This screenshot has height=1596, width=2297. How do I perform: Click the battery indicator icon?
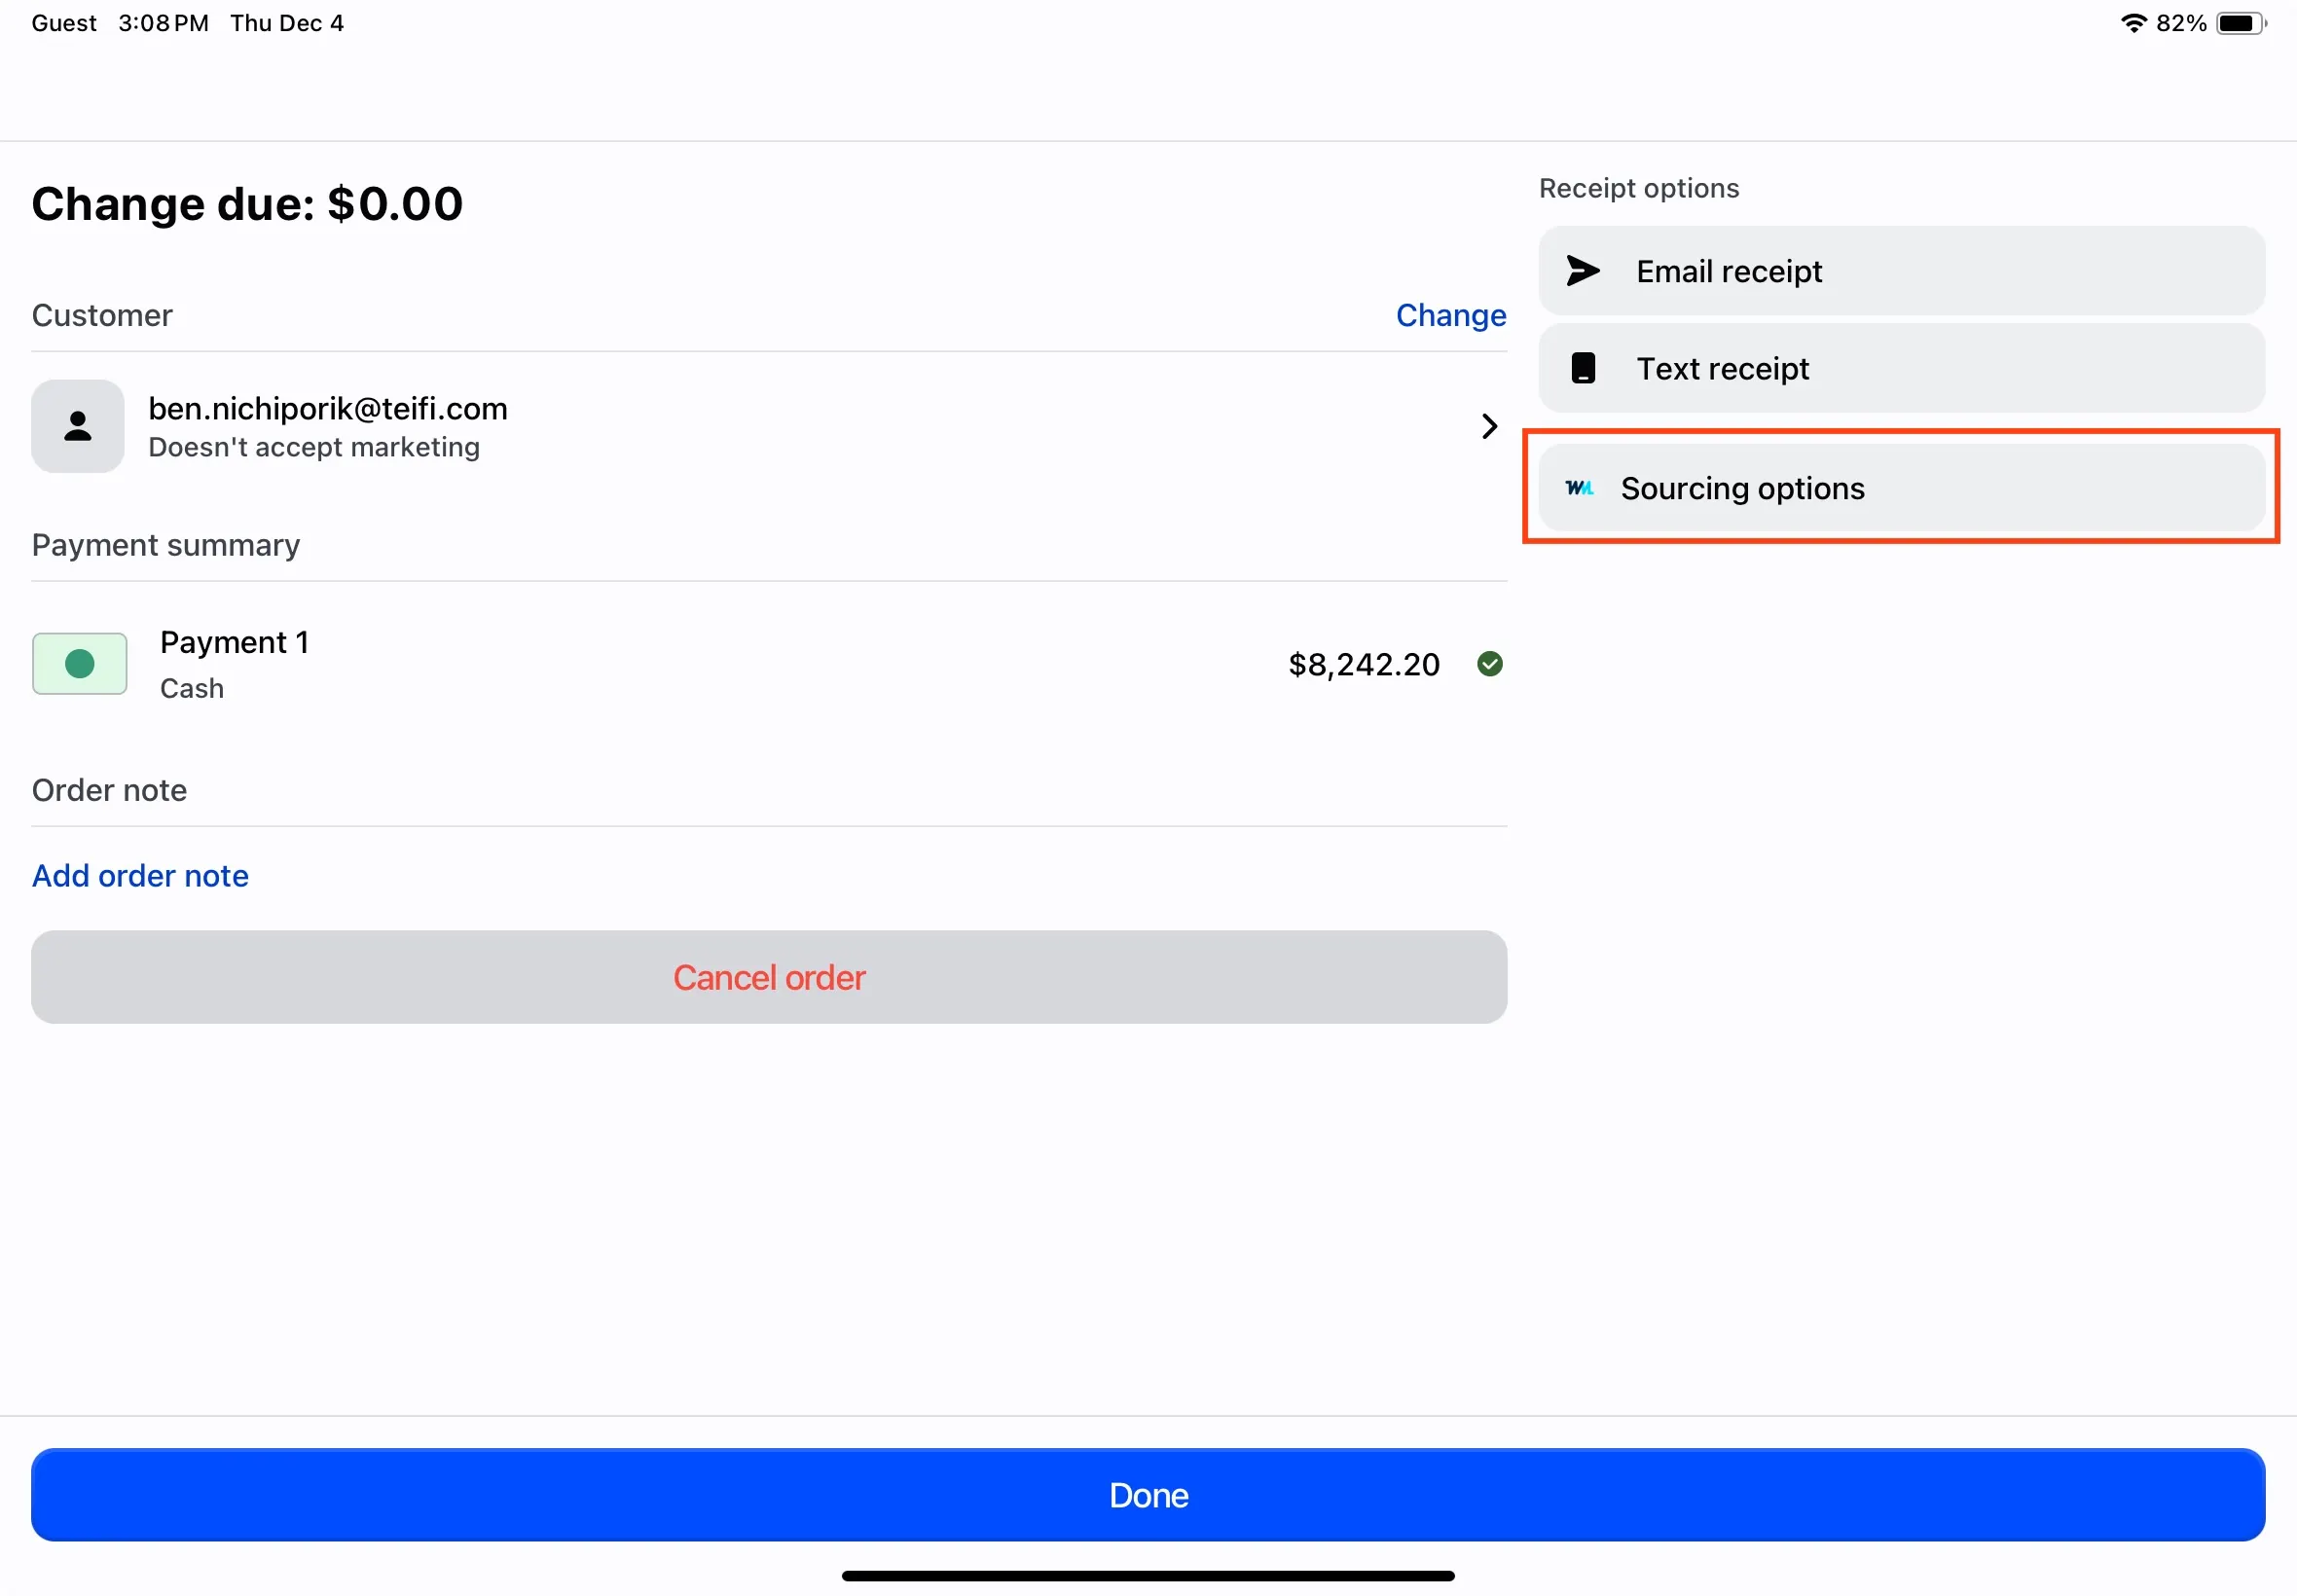(x=2240, y=23)
